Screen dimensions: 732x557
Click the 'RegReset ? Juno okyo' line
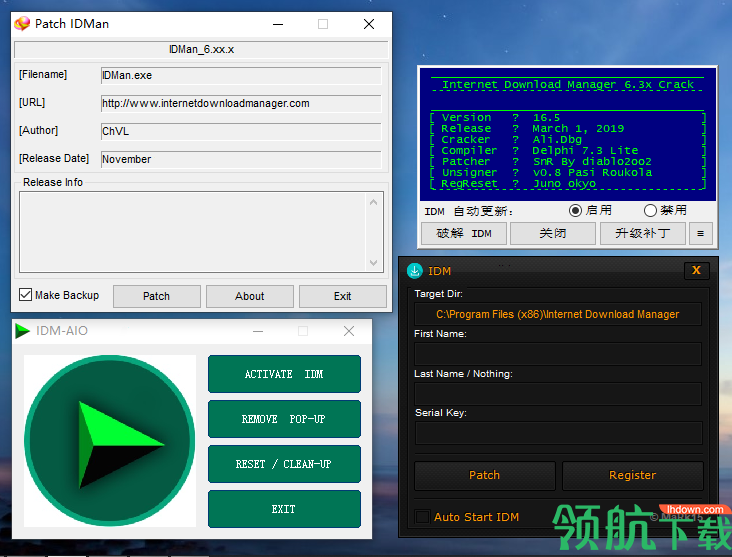(x=518, y=183)
